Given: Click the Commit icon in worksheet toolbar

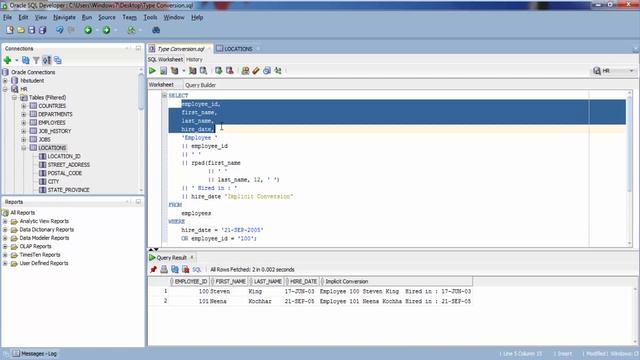Looking at the screenshot, I should pos(219,71).
